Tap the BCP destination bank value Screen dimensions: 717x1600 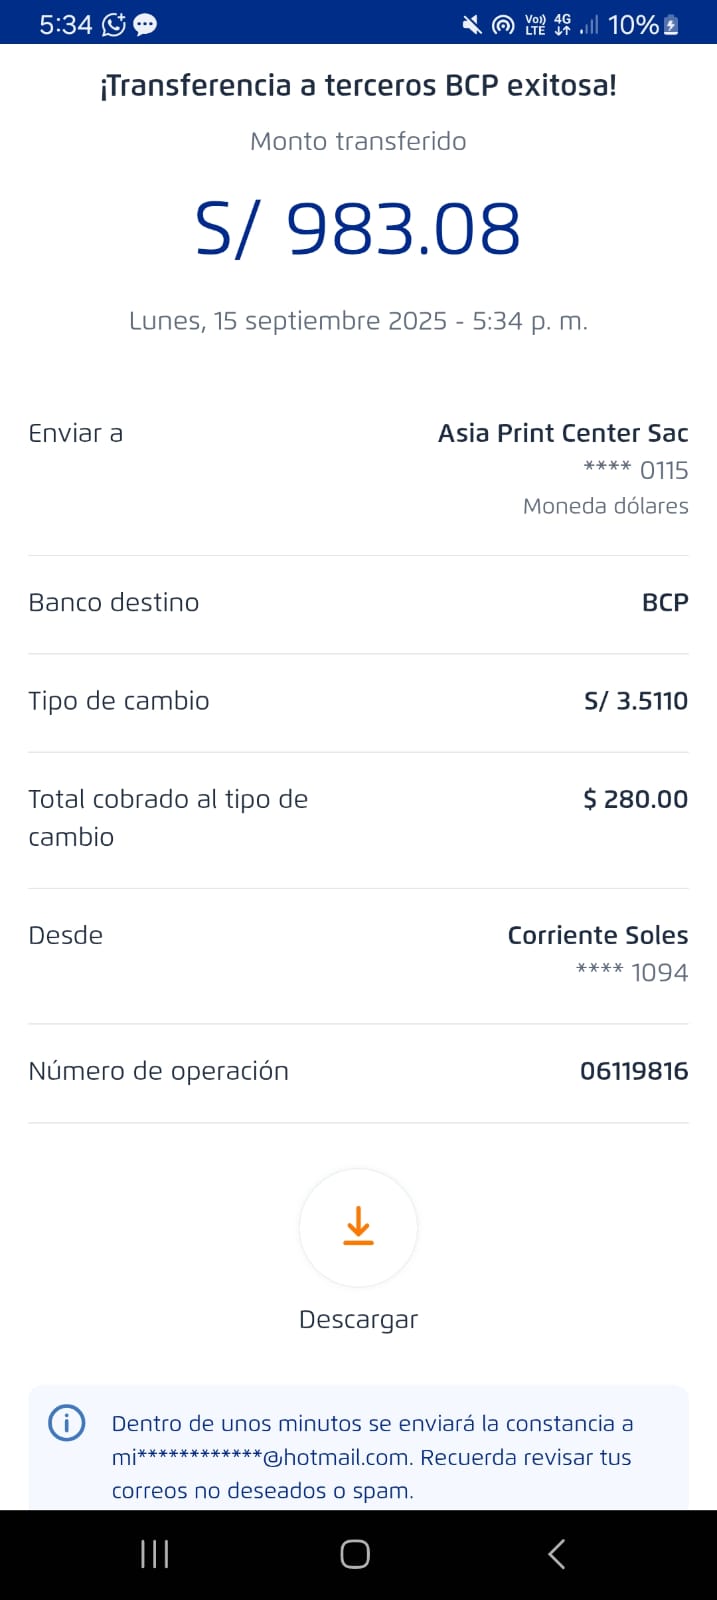664,602
